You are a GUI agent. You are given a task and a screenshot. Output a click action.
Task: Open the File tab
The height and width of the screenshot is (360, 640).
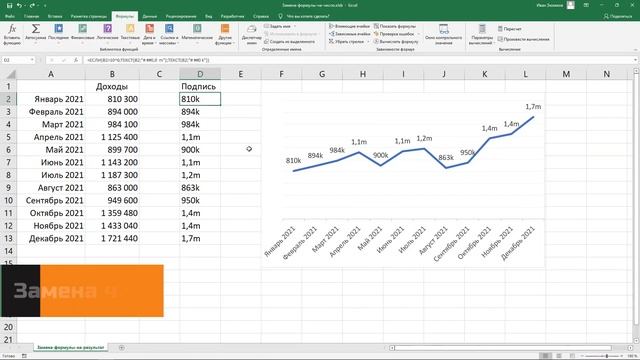10,16
